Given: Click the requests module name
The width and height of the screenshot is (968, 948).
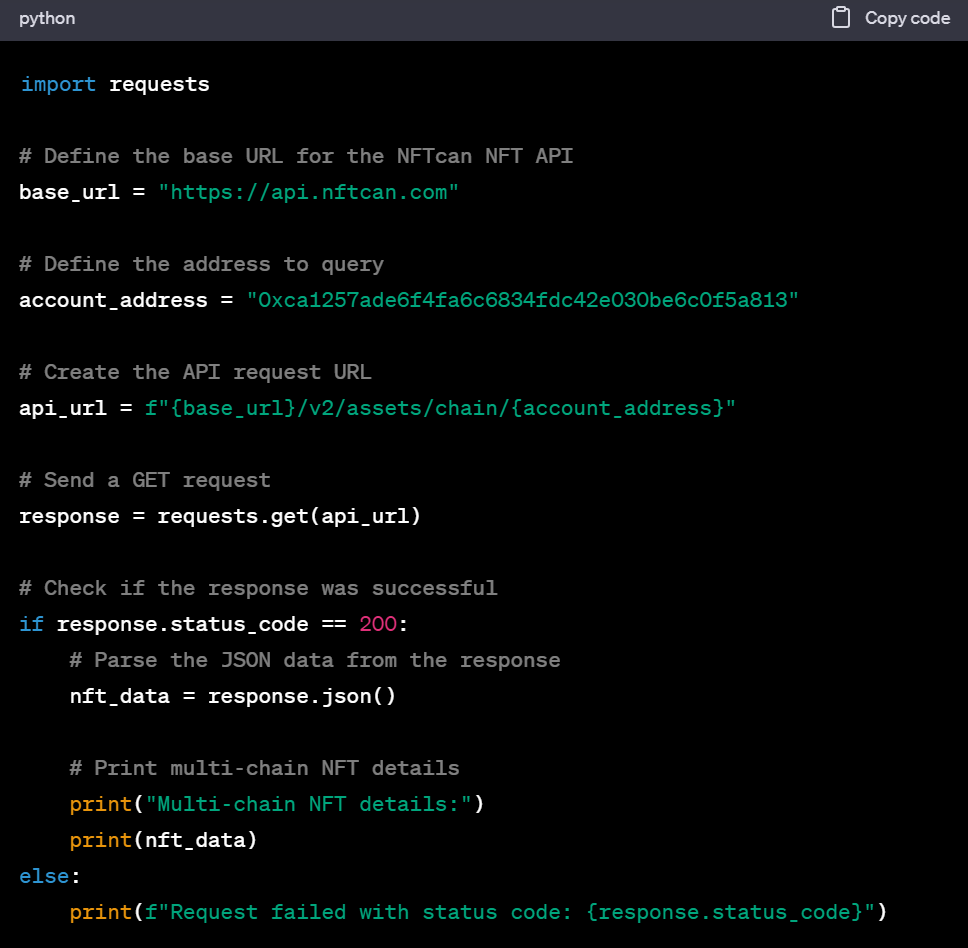Looking at the screenshot, I should (159, 84).
